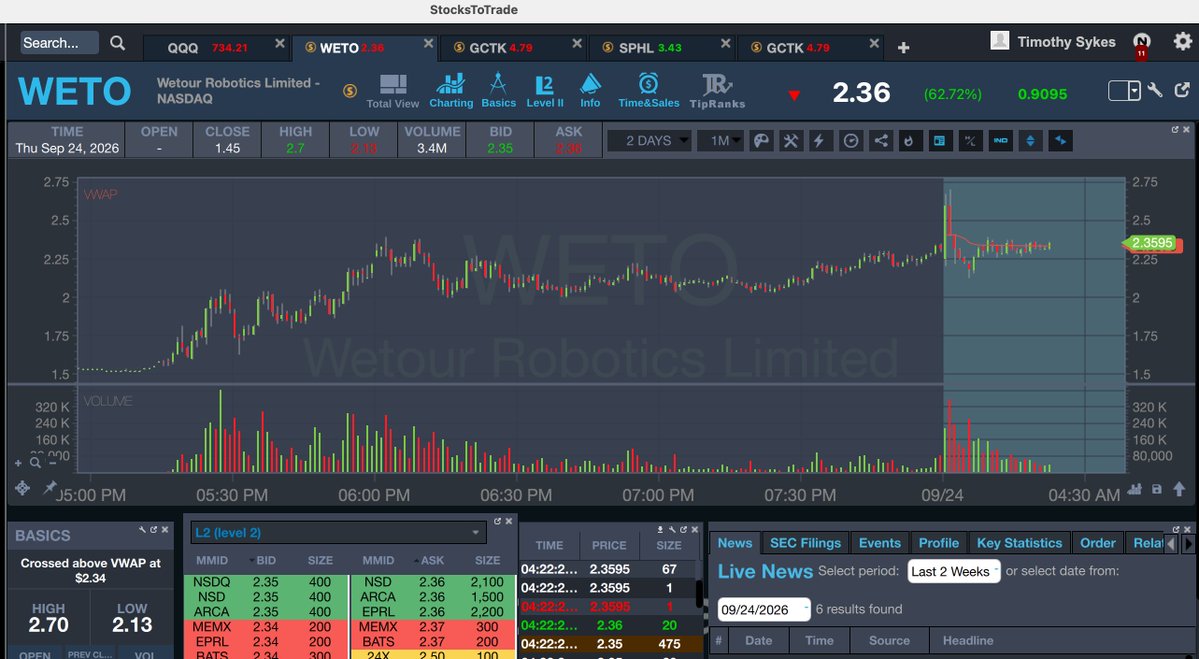1199x659 pixels.
Task: Open the Info bell icon
Action: tap(590, 91)
